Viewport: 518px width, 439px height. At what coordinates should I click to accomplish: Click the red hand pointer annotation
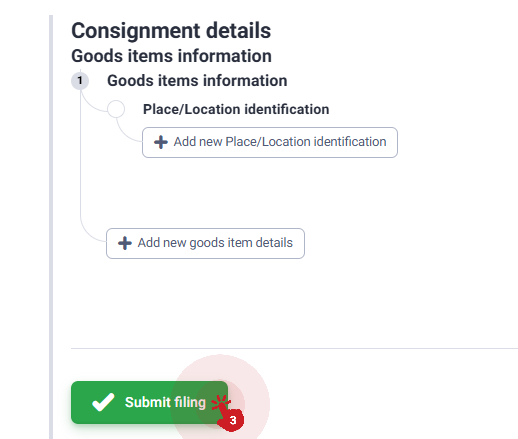click(227, 413)
